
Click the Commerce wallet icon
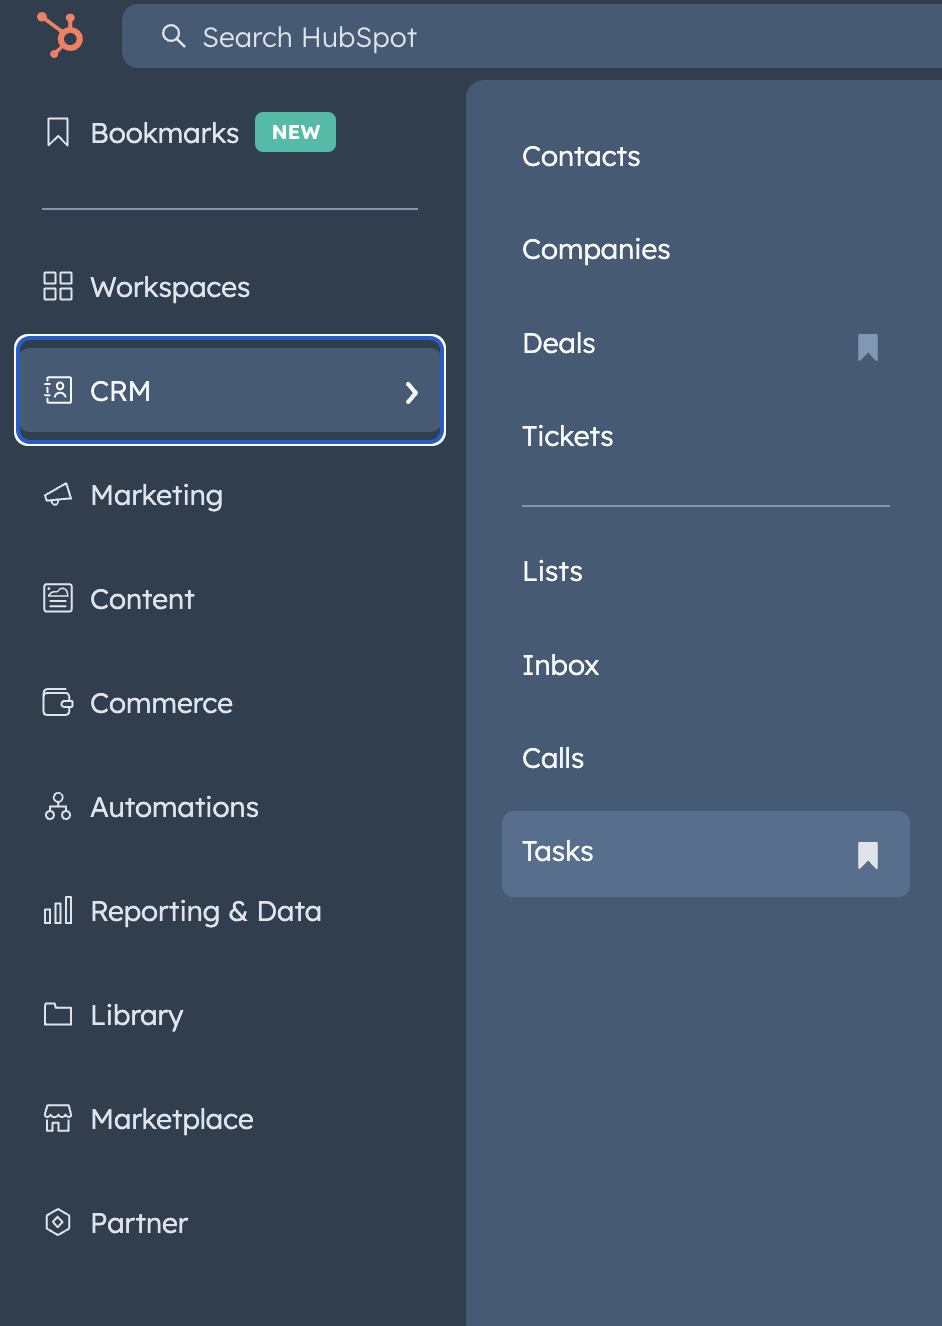57,703
